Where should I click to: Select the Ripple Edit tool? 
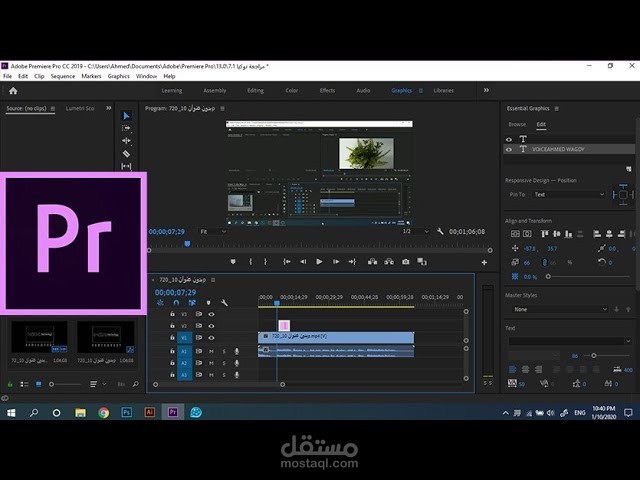pos(127,141)
